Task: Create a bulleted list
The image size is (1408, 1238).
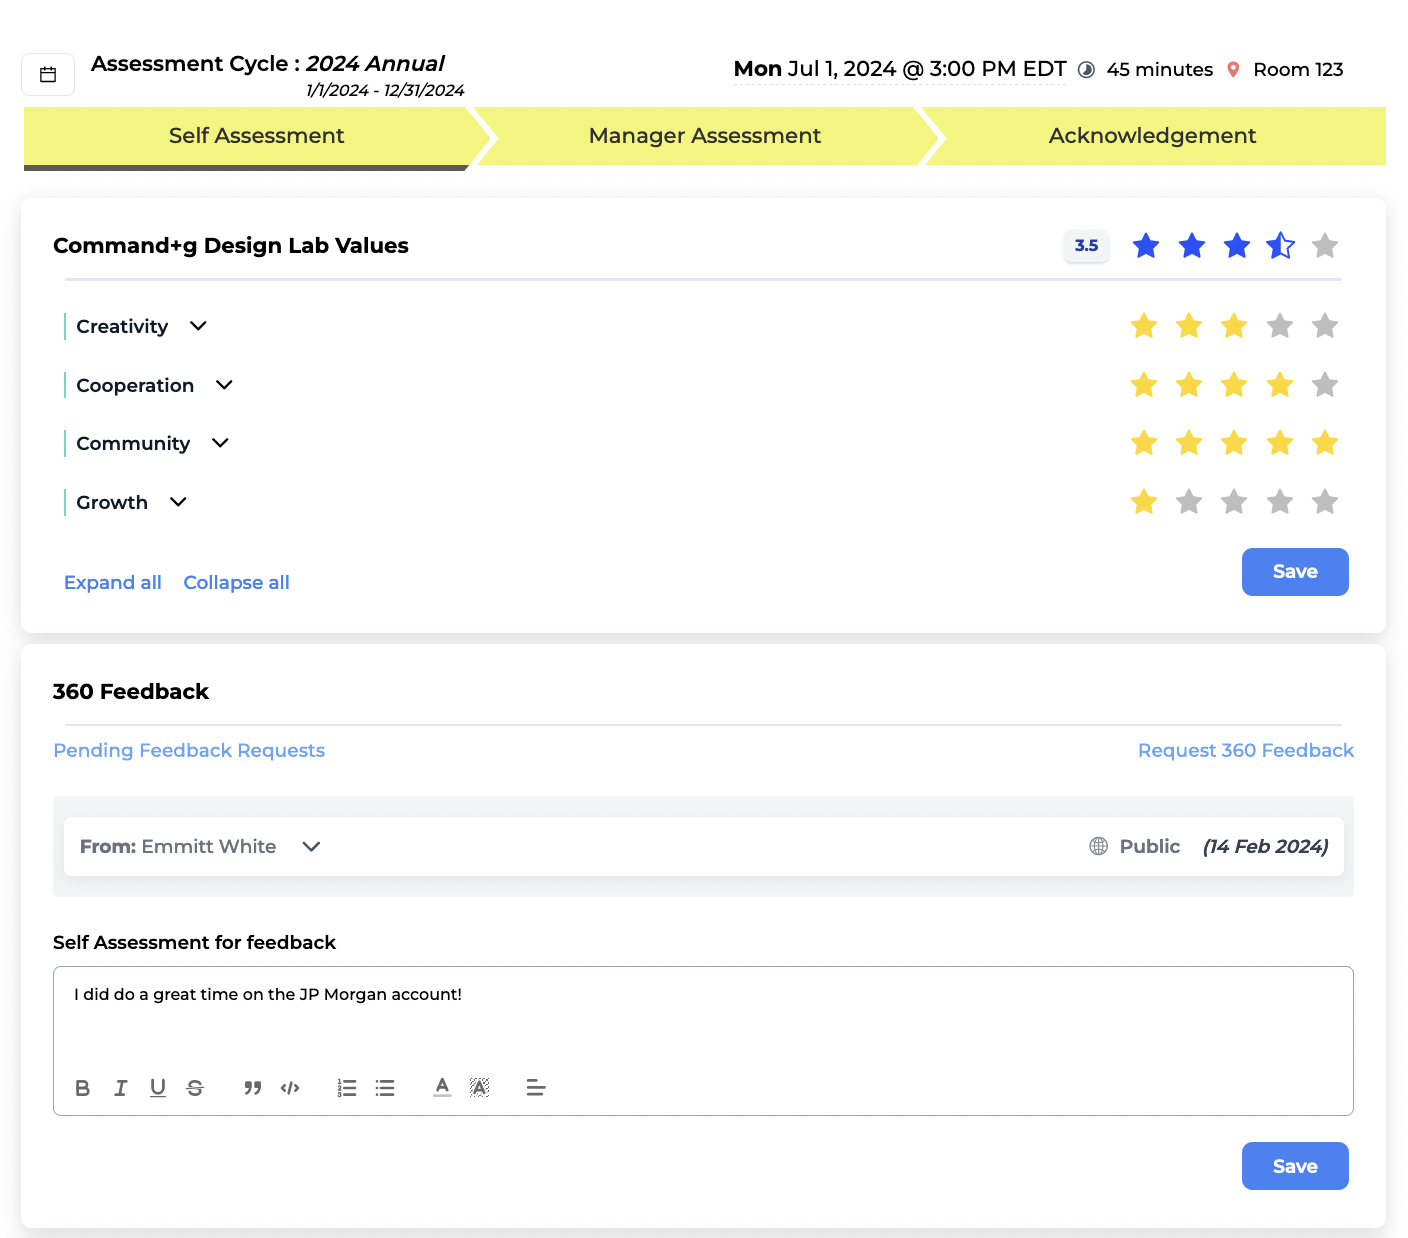Action: [385, 1088]
